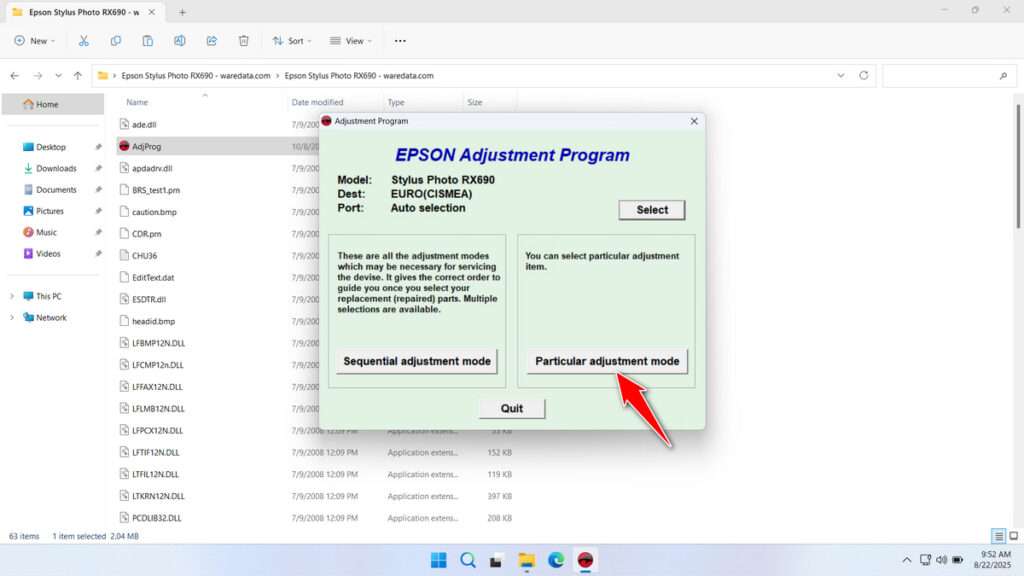Open the clock and date panel
The height and width of the screenshot is (576, 1024).
click(x=995, y=560)
